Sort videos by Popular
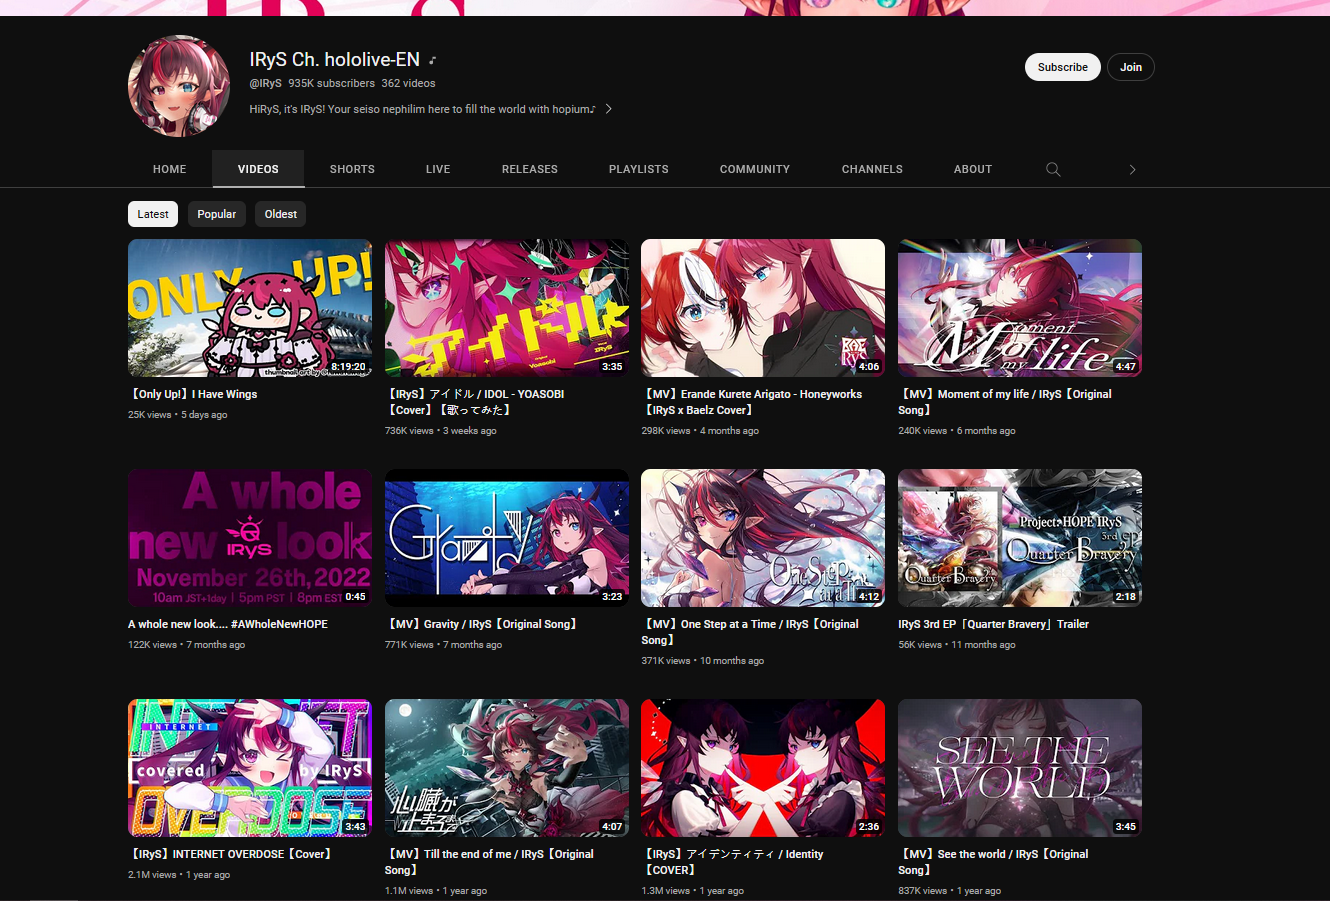Viewport: 1330px width, 901px height. (x=217, y=214)
